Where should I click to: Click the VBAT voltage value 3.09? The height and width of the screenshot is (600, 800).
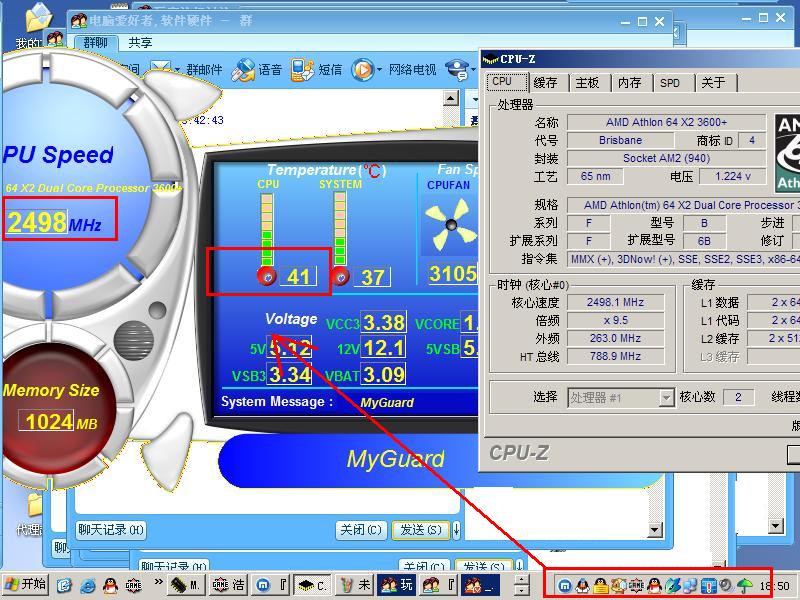384,374
